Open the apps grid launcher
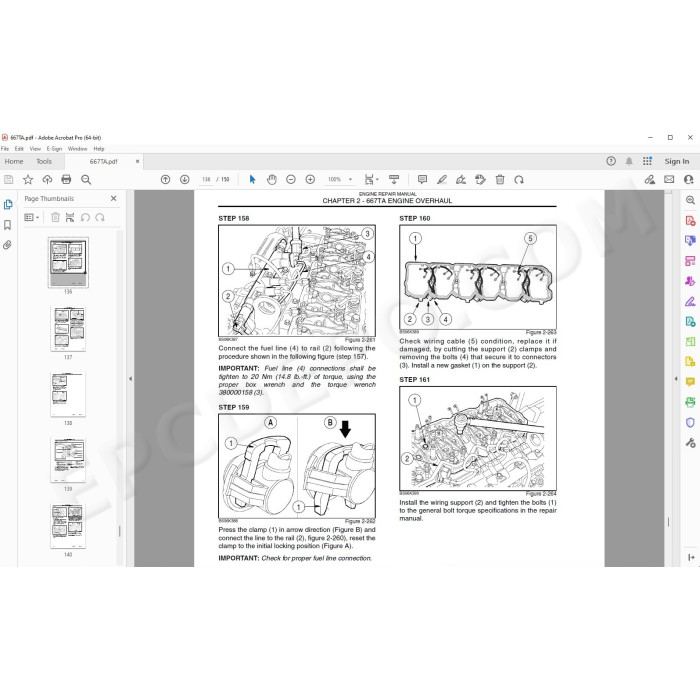The height and width of the screenshot is (700, 700). point(647,161)
